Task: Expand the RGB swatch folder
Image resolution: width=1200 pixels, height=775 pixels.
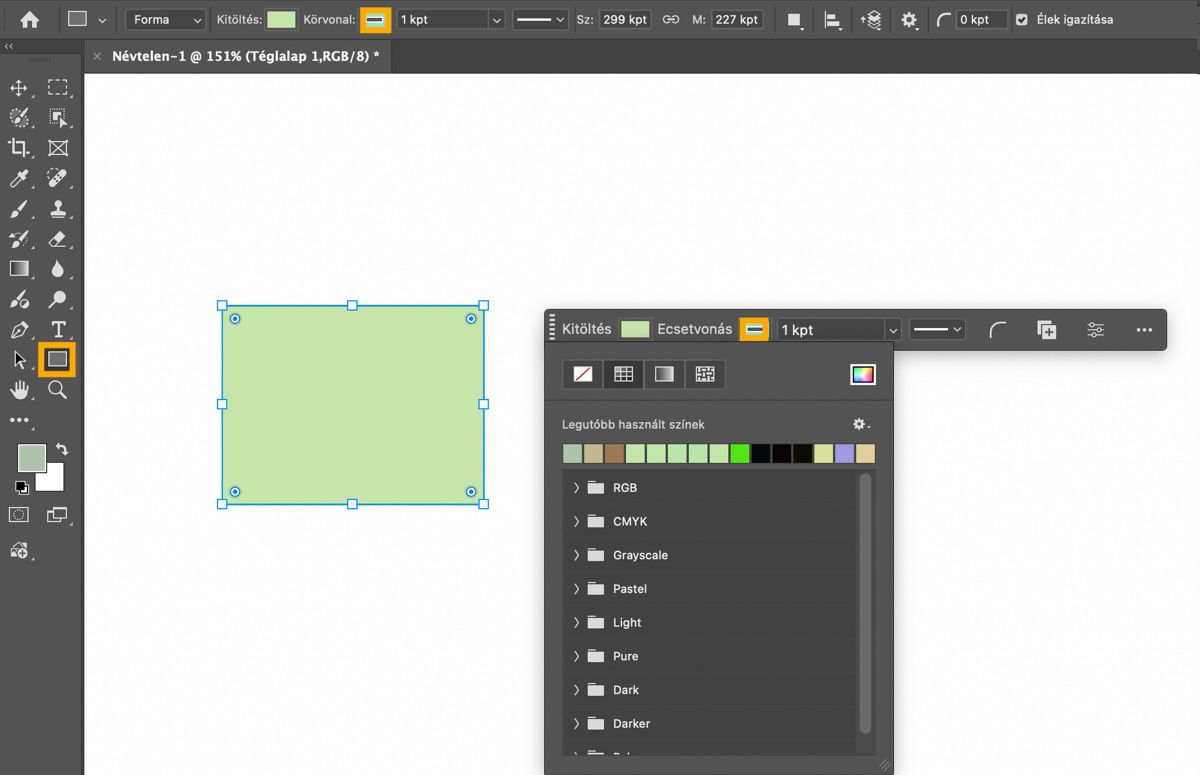Action: pos(576,488)
